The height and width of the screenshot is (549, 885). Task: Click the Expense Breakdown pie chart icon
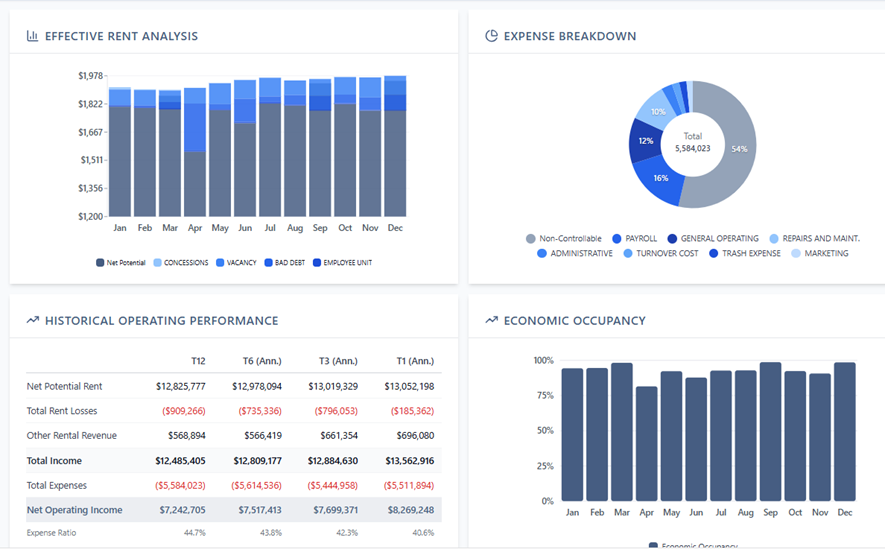[x=492, y=36]
